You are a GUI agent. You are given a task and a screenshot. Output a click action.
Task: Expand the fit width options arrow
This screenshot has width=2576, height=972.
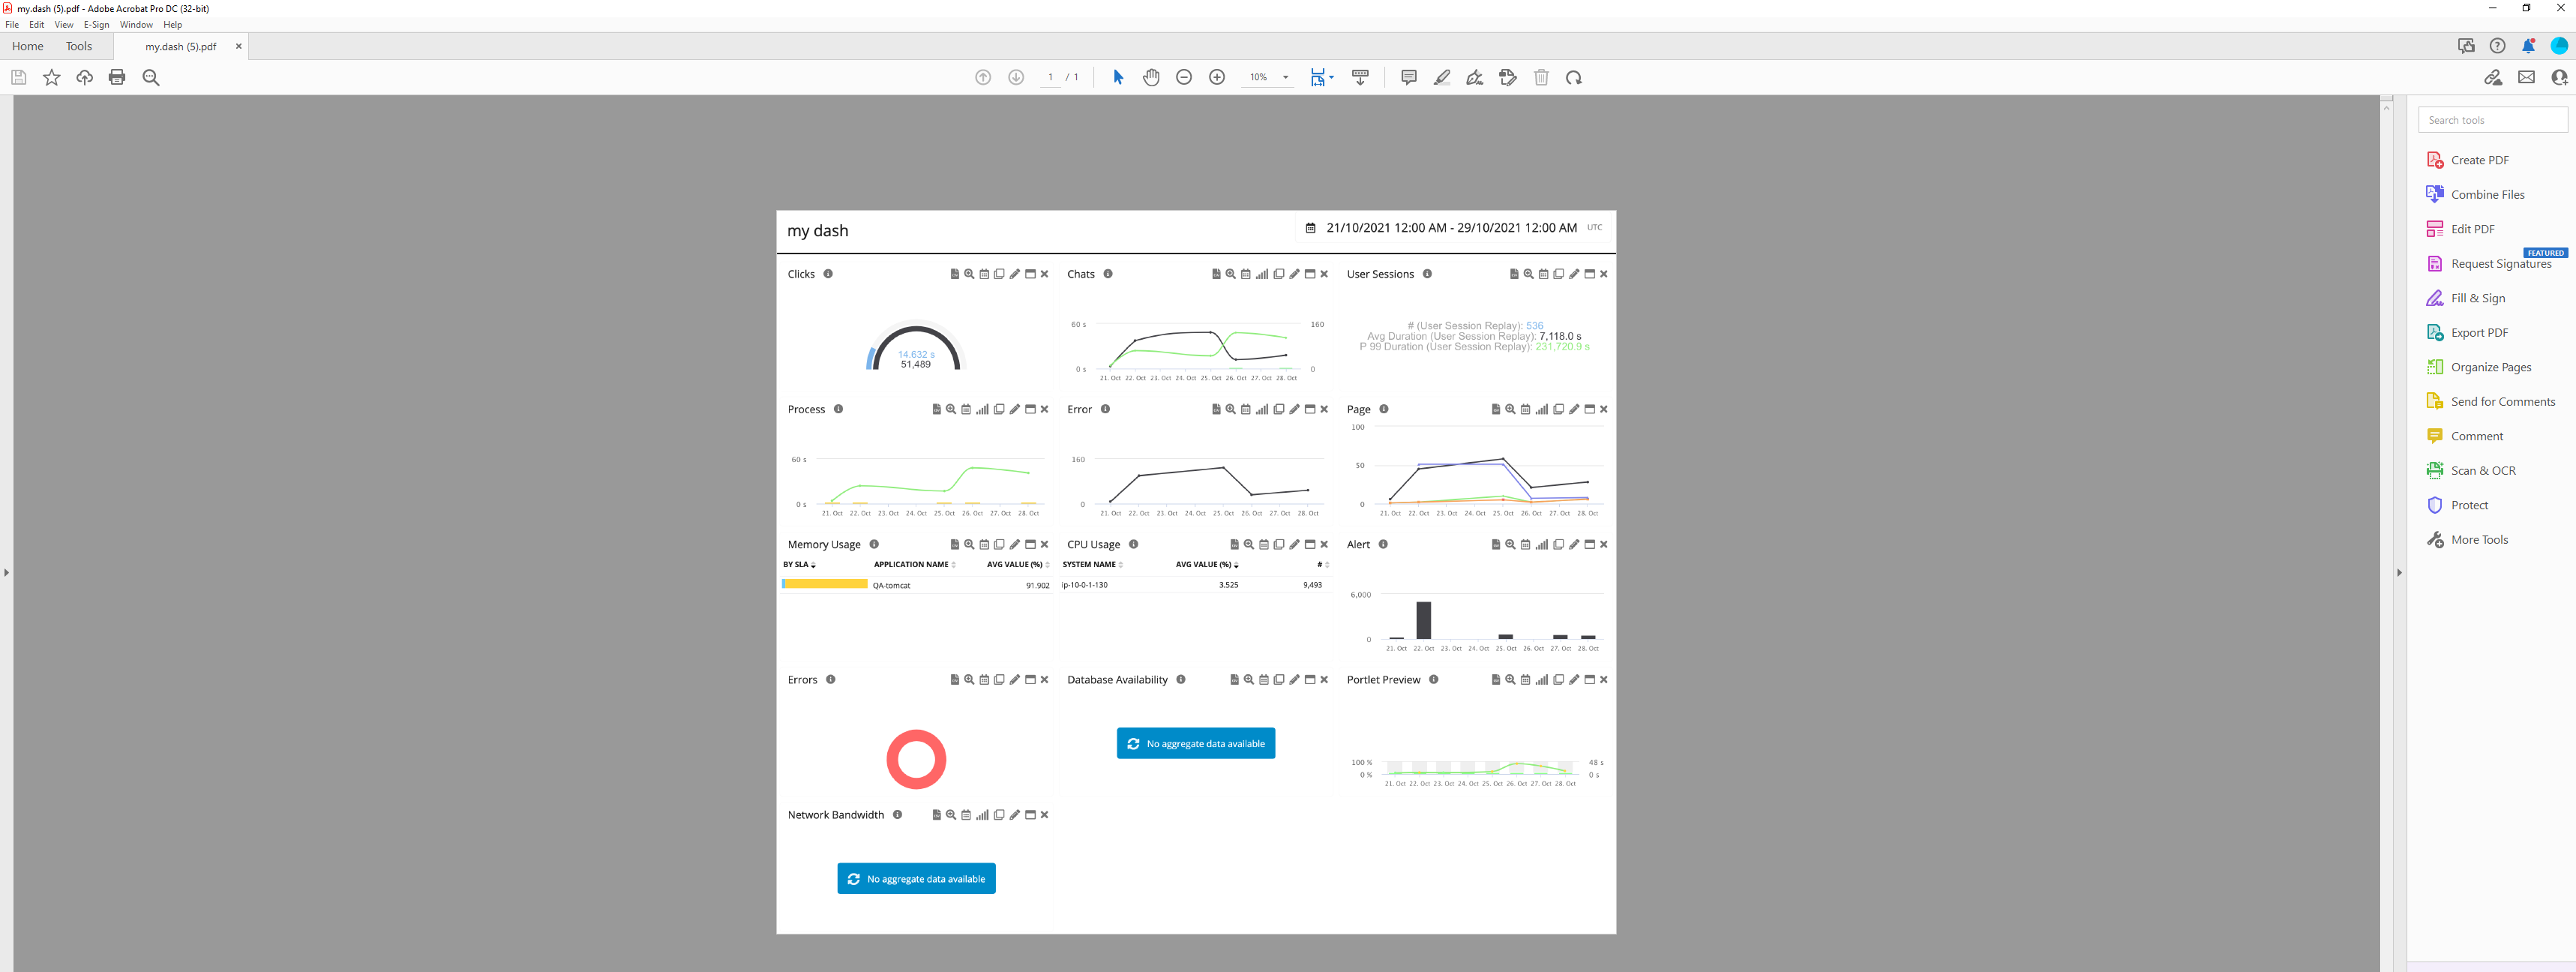coord(1331,77)
